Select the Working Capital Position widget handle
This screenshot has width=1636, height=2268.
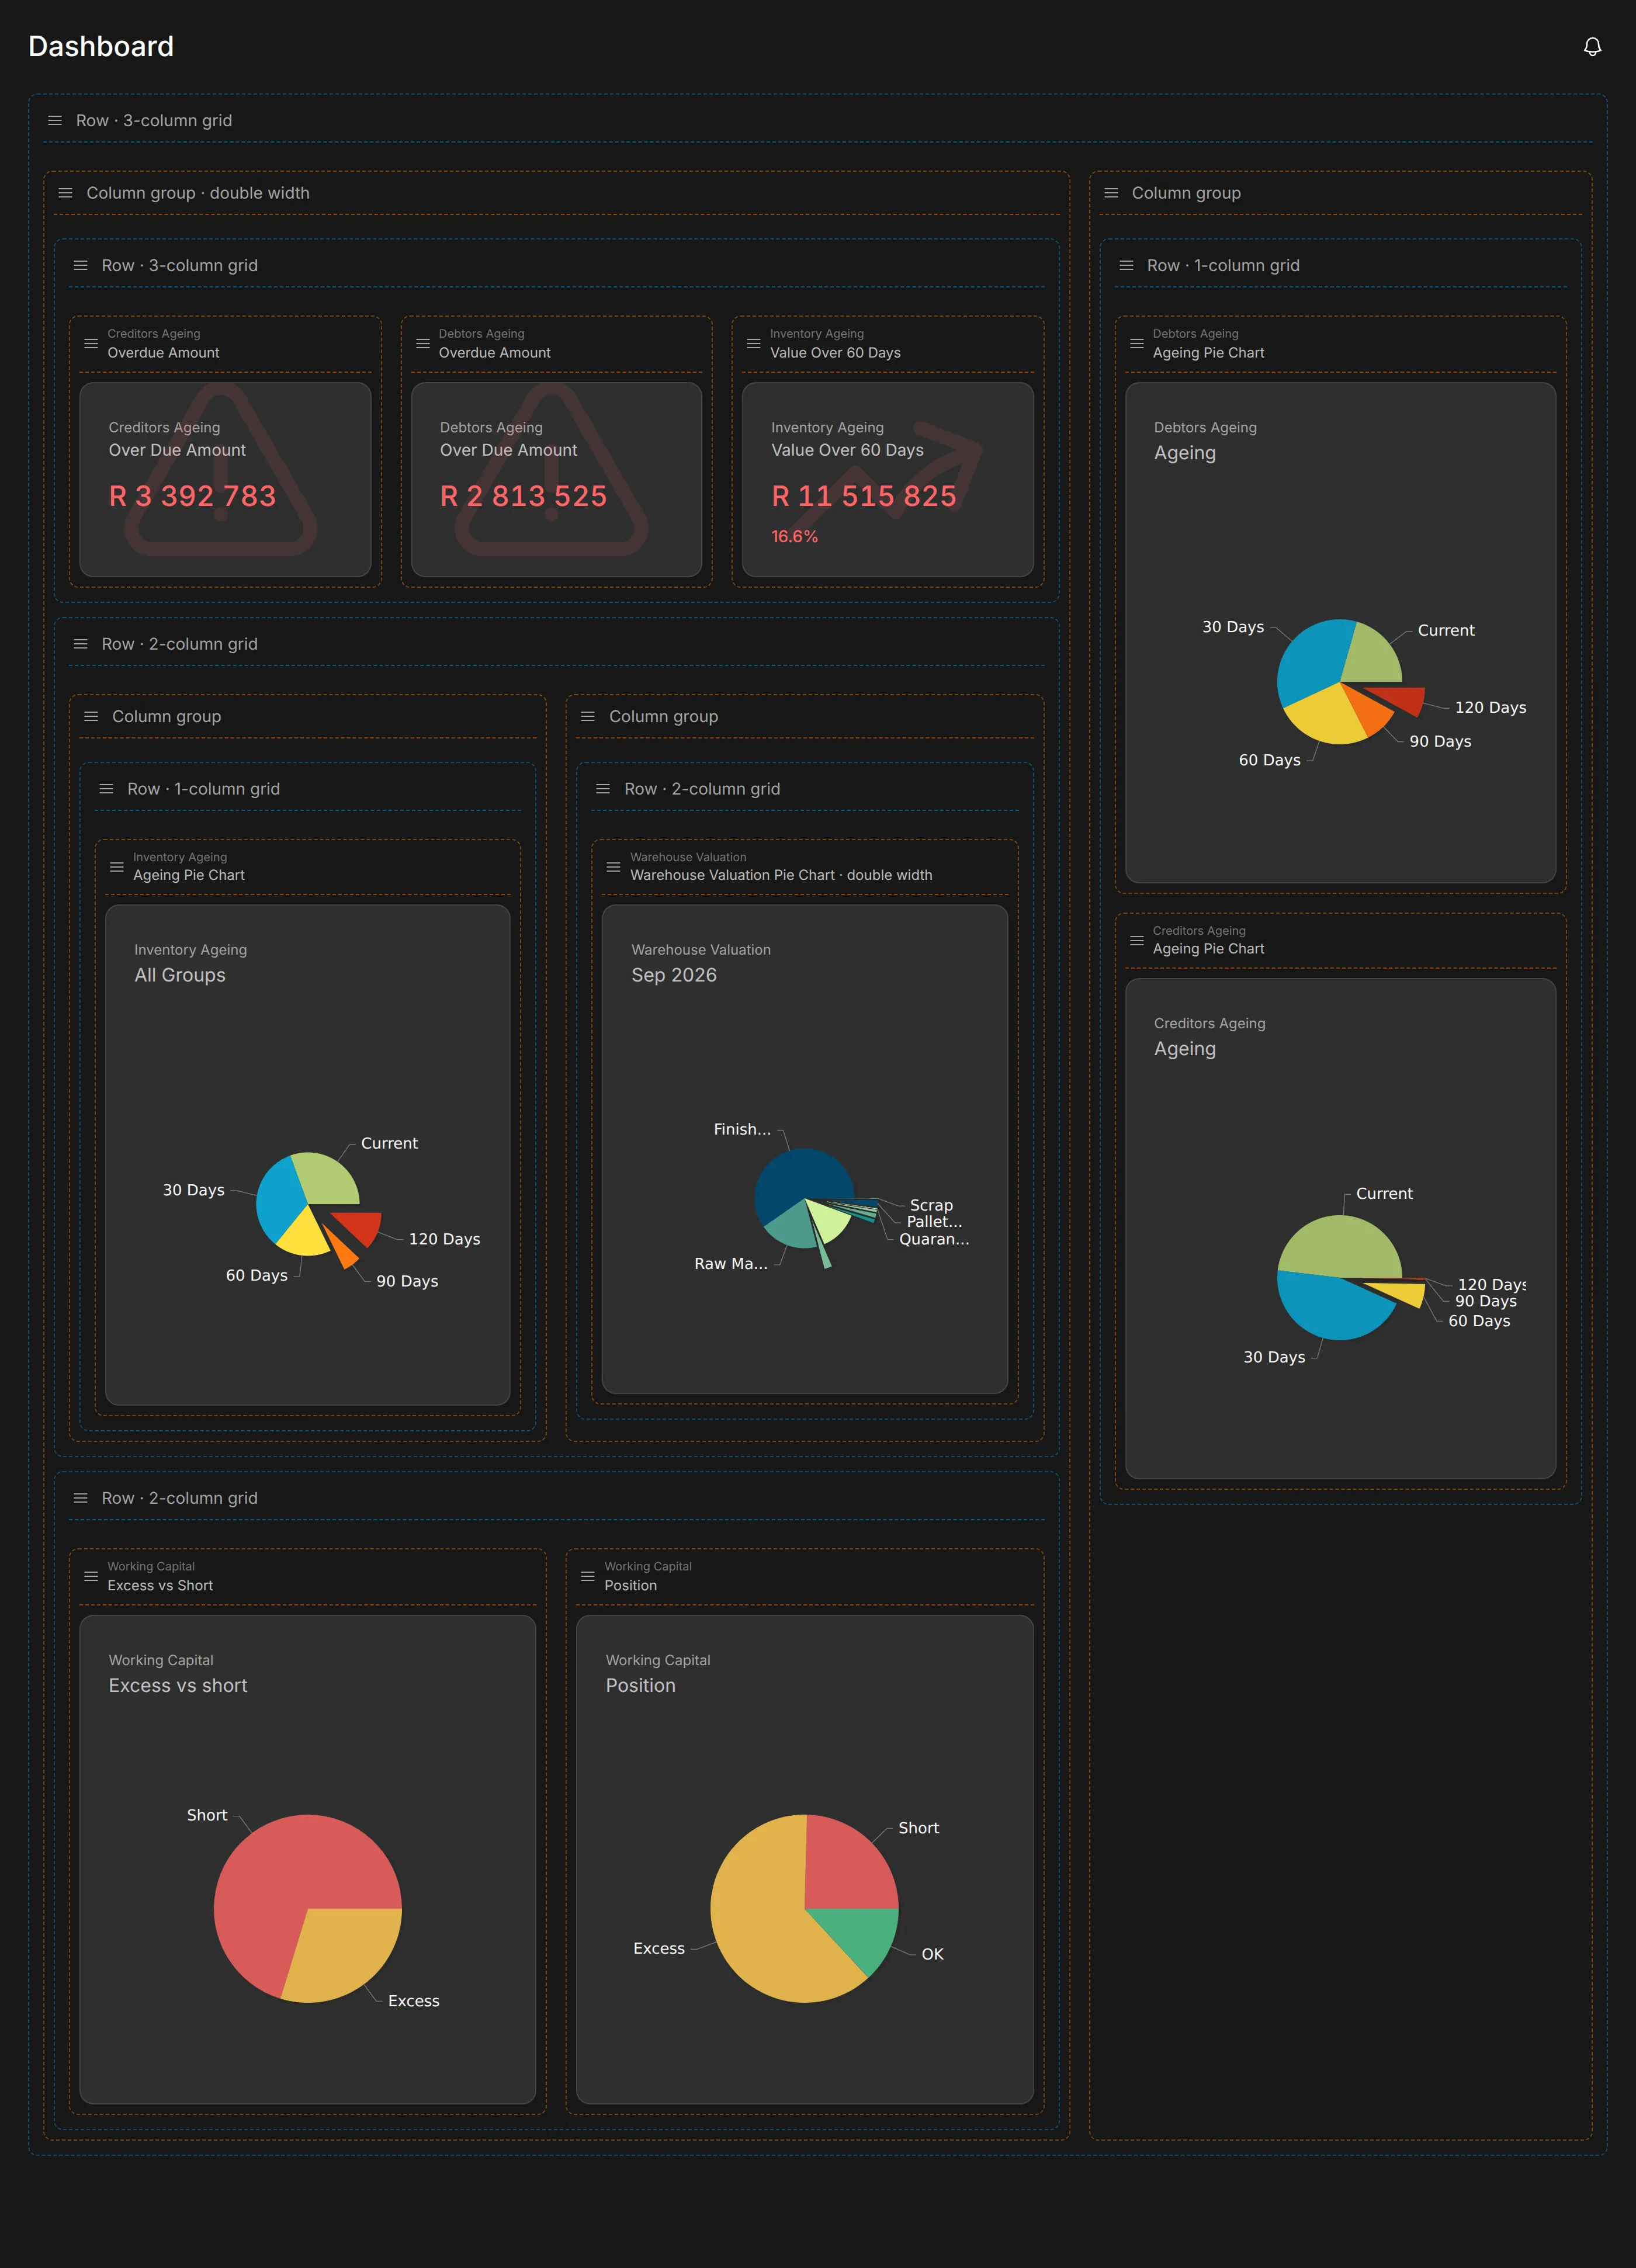[588, 1576]
